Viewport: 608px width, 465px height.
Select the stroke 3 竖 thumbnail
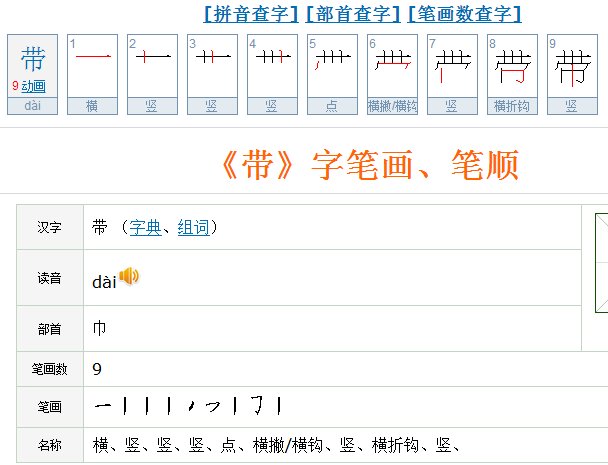[212, 74]
